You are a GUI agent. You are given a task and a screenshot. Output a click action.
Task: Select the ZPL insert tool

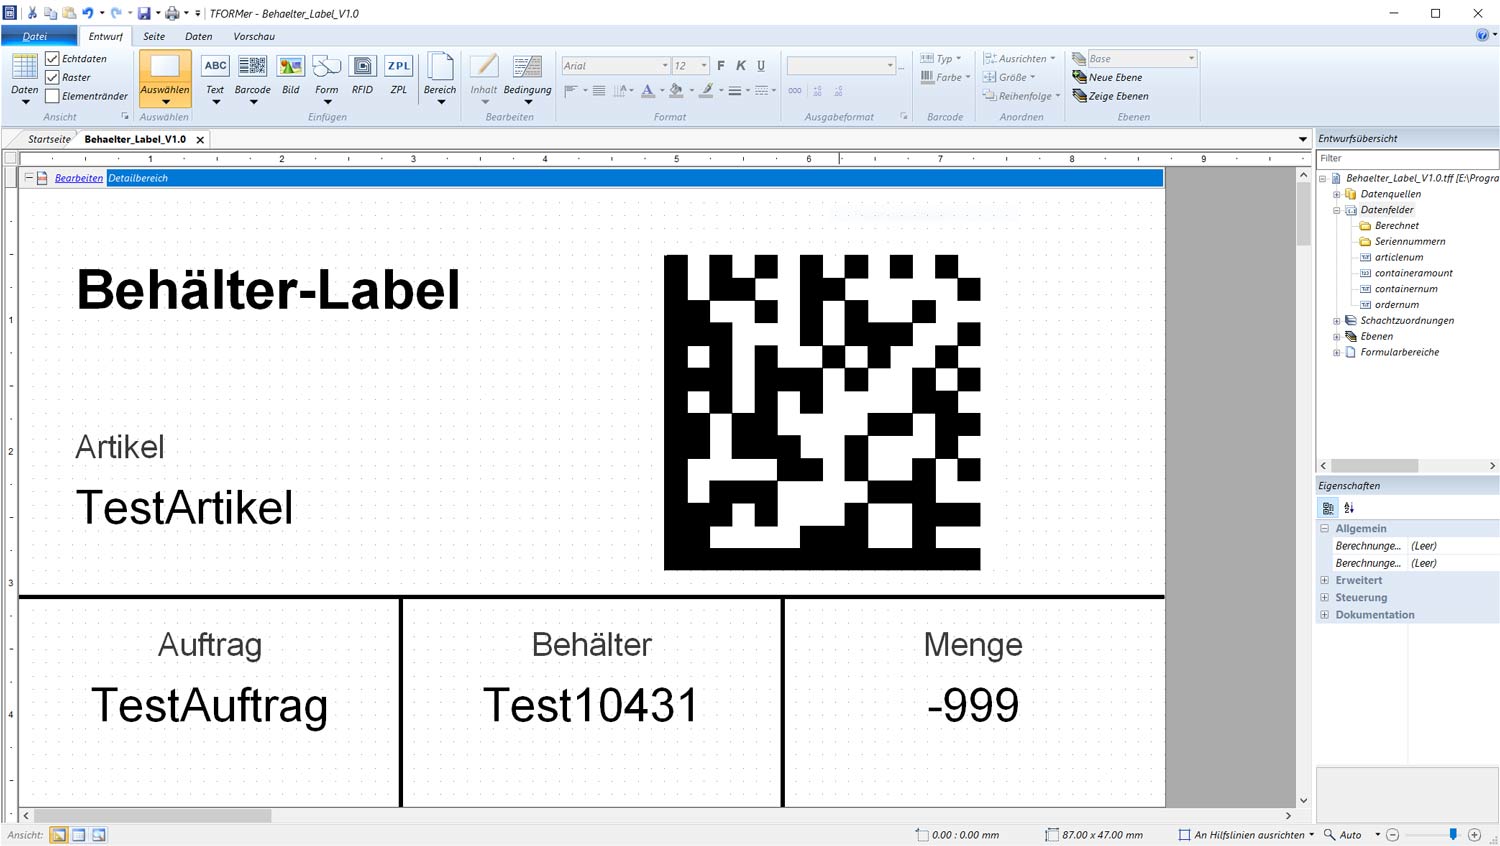tap(398, 75)
